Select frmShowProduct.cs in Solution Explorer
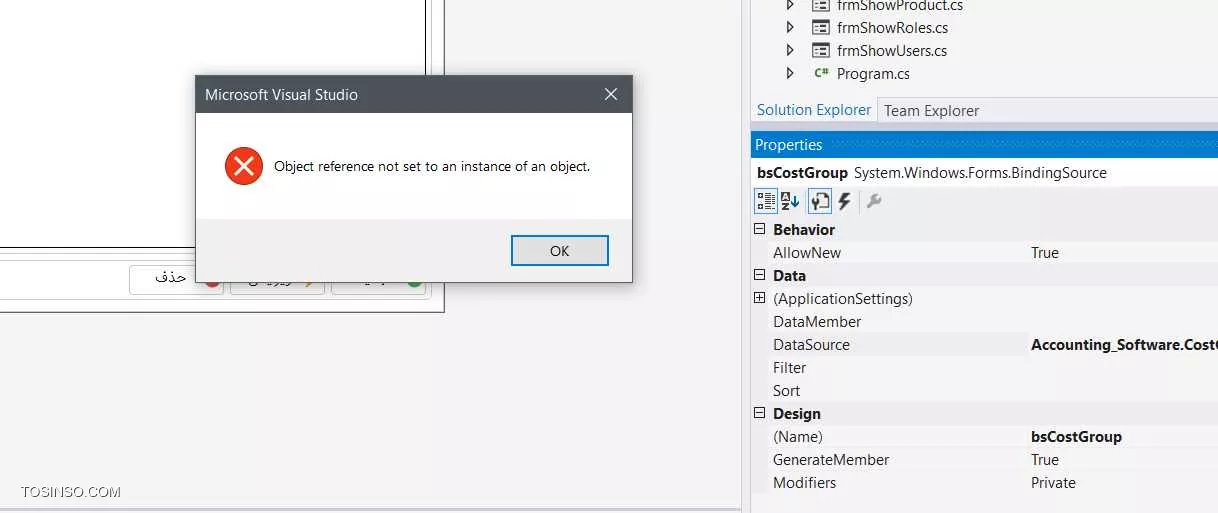 pos(899,6)
